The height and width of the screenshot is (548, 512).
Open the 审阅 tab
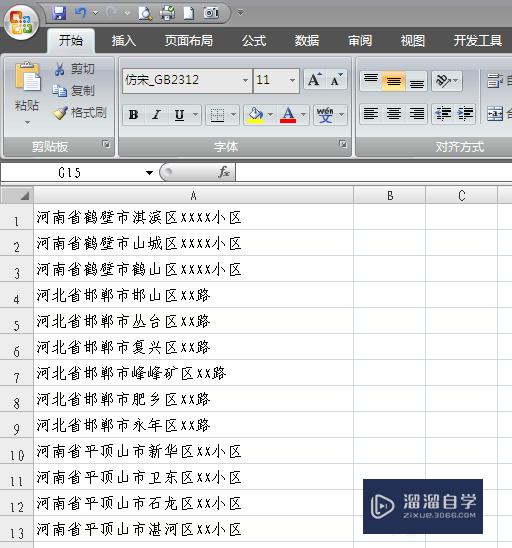click(x=360, y=41)
